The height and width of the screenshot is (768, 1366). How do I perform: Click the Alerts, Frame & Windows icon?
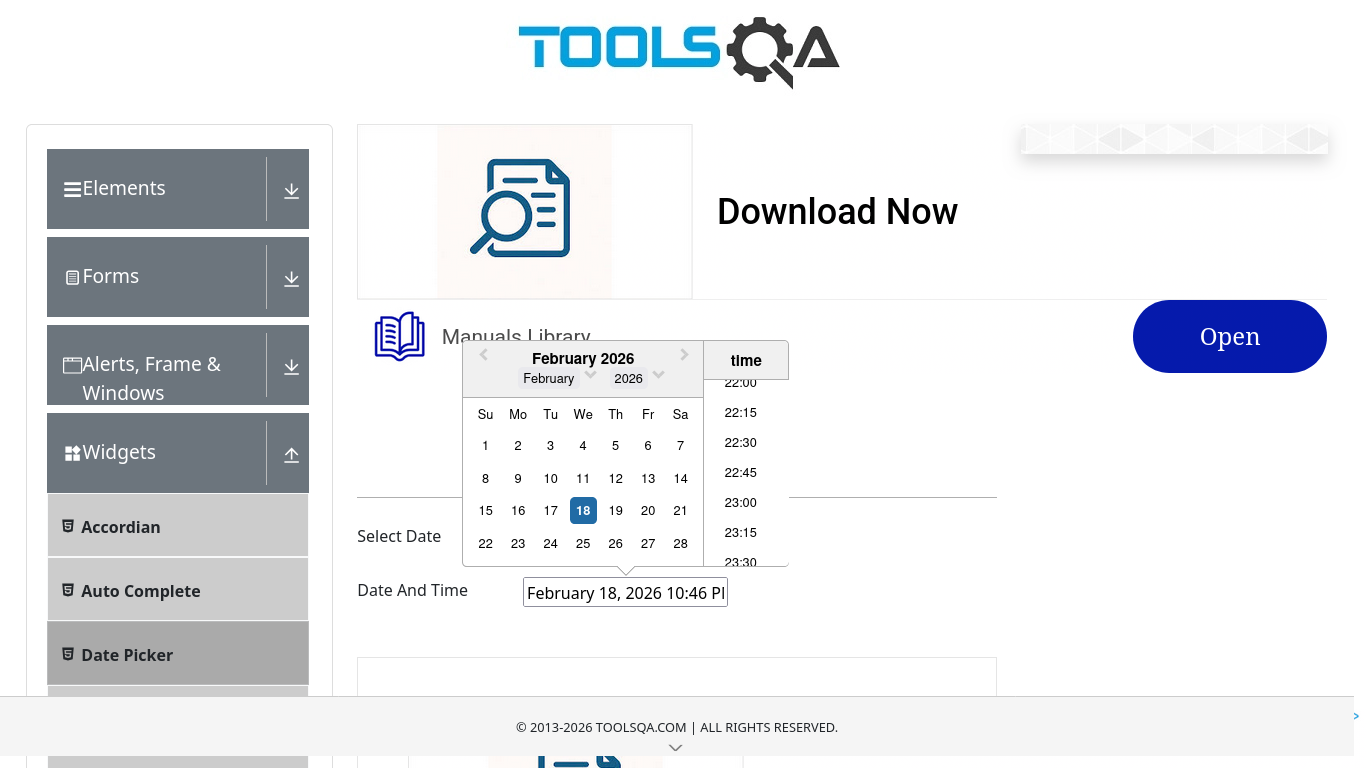[x=72, y=365]
